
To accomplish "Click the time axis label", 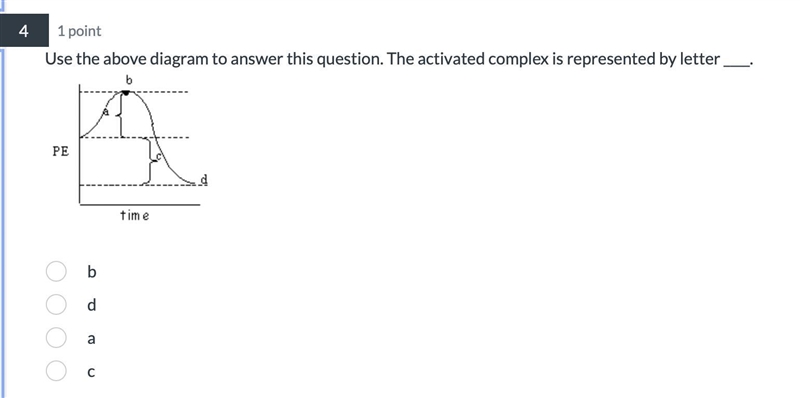I will tap(135, 216).
